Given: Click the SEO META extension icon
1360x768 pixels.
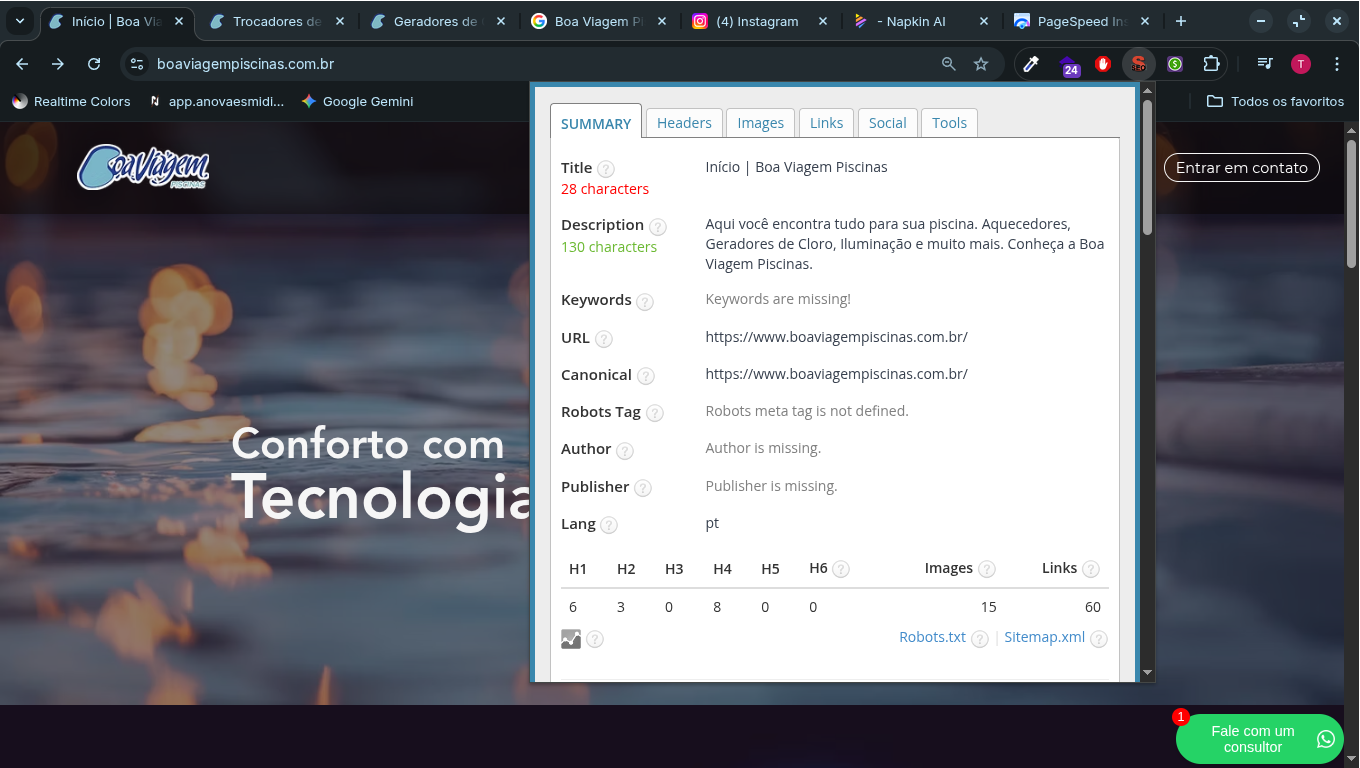Looking at the screenshot, I should coord(1138,64).
